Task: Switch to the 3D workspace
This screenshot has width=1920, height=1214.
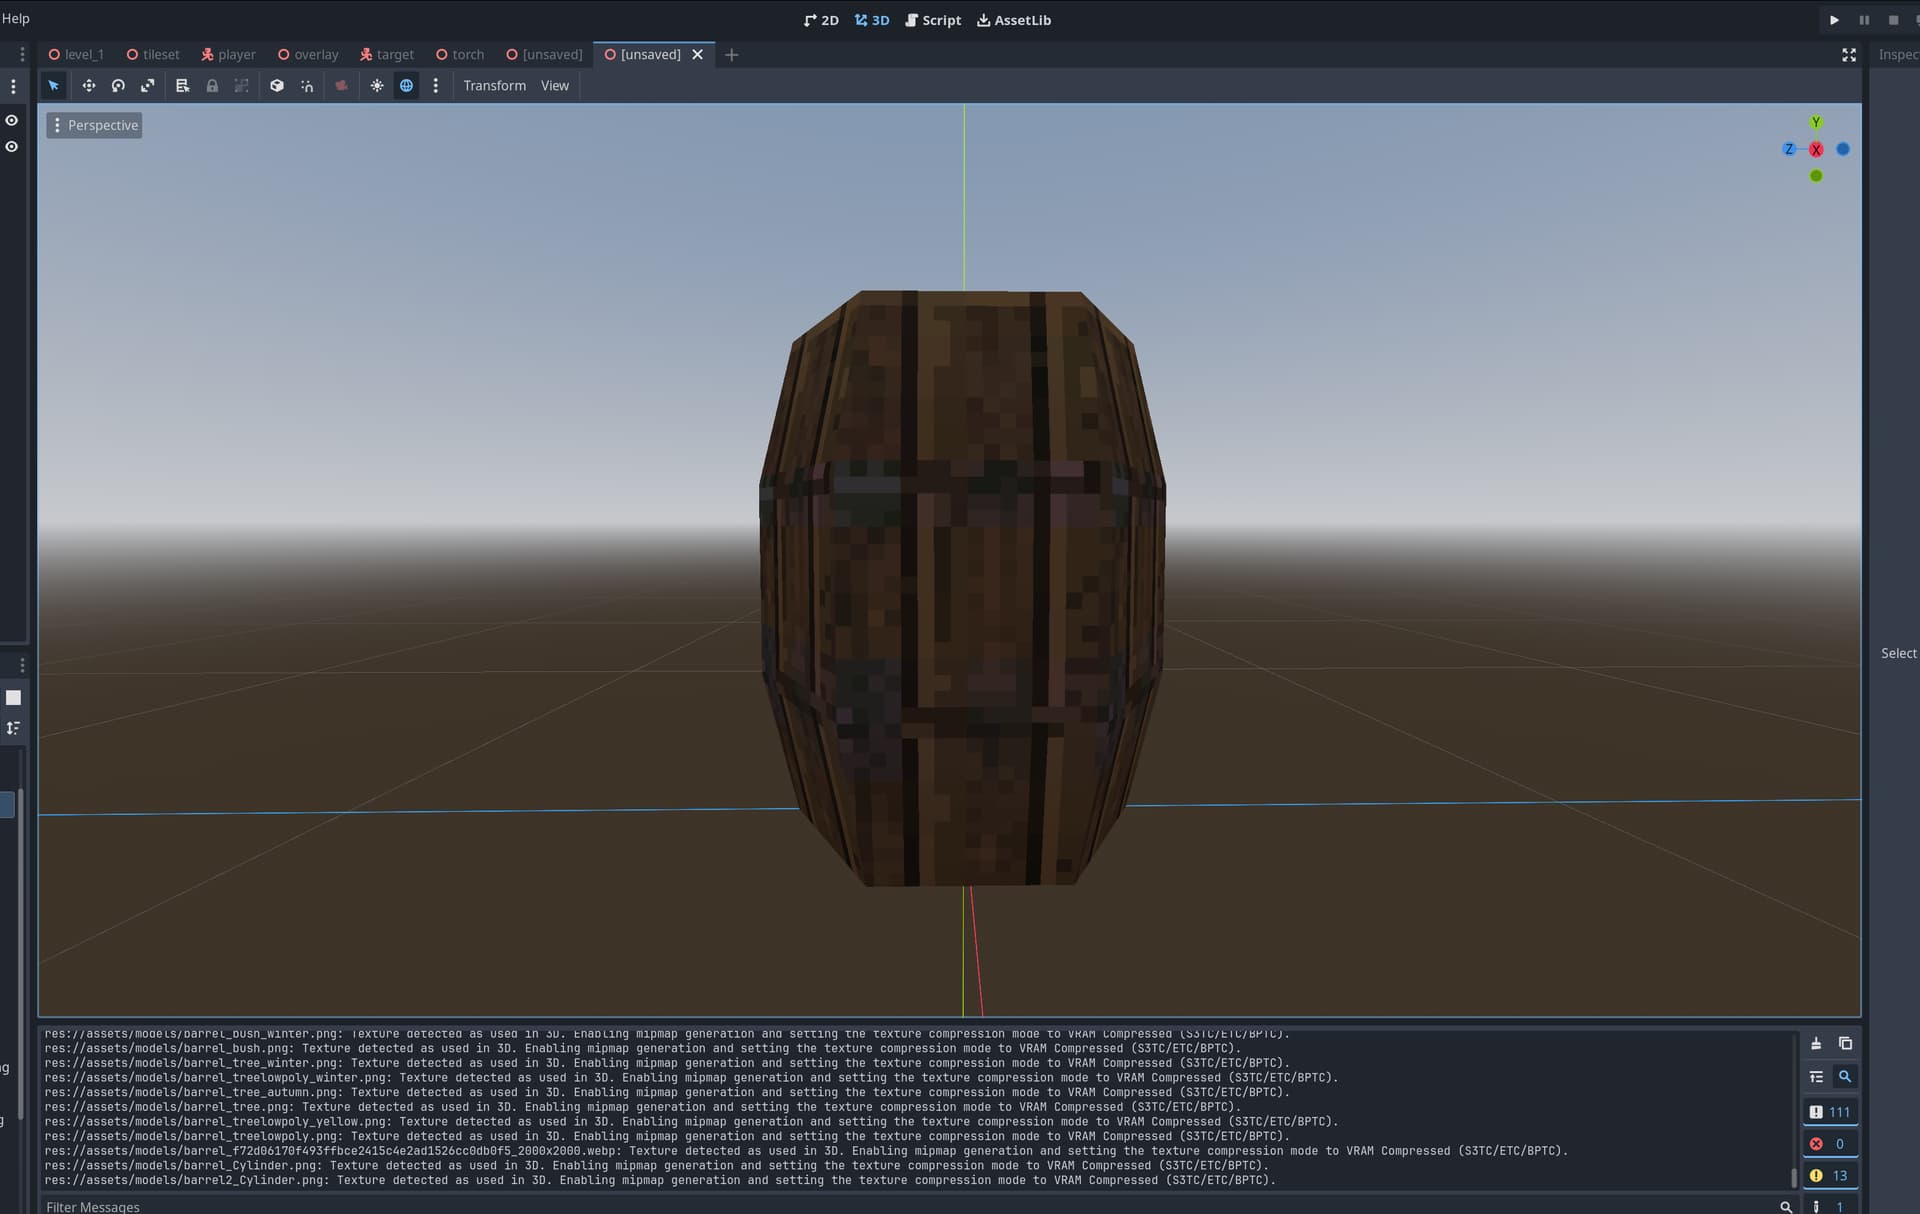Action: [872, 20]
